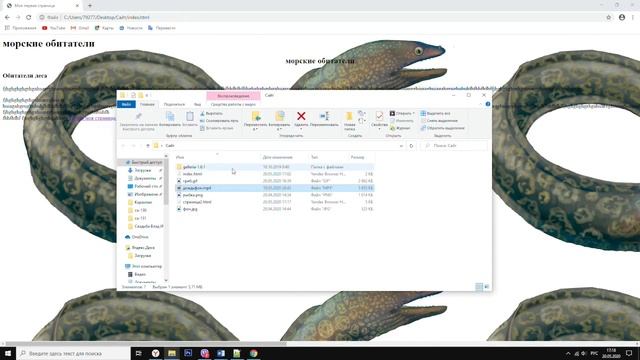Click Chrome page horizontal scrollbar
The width and height of the screenshot is (640, 360).
[145, 344]
